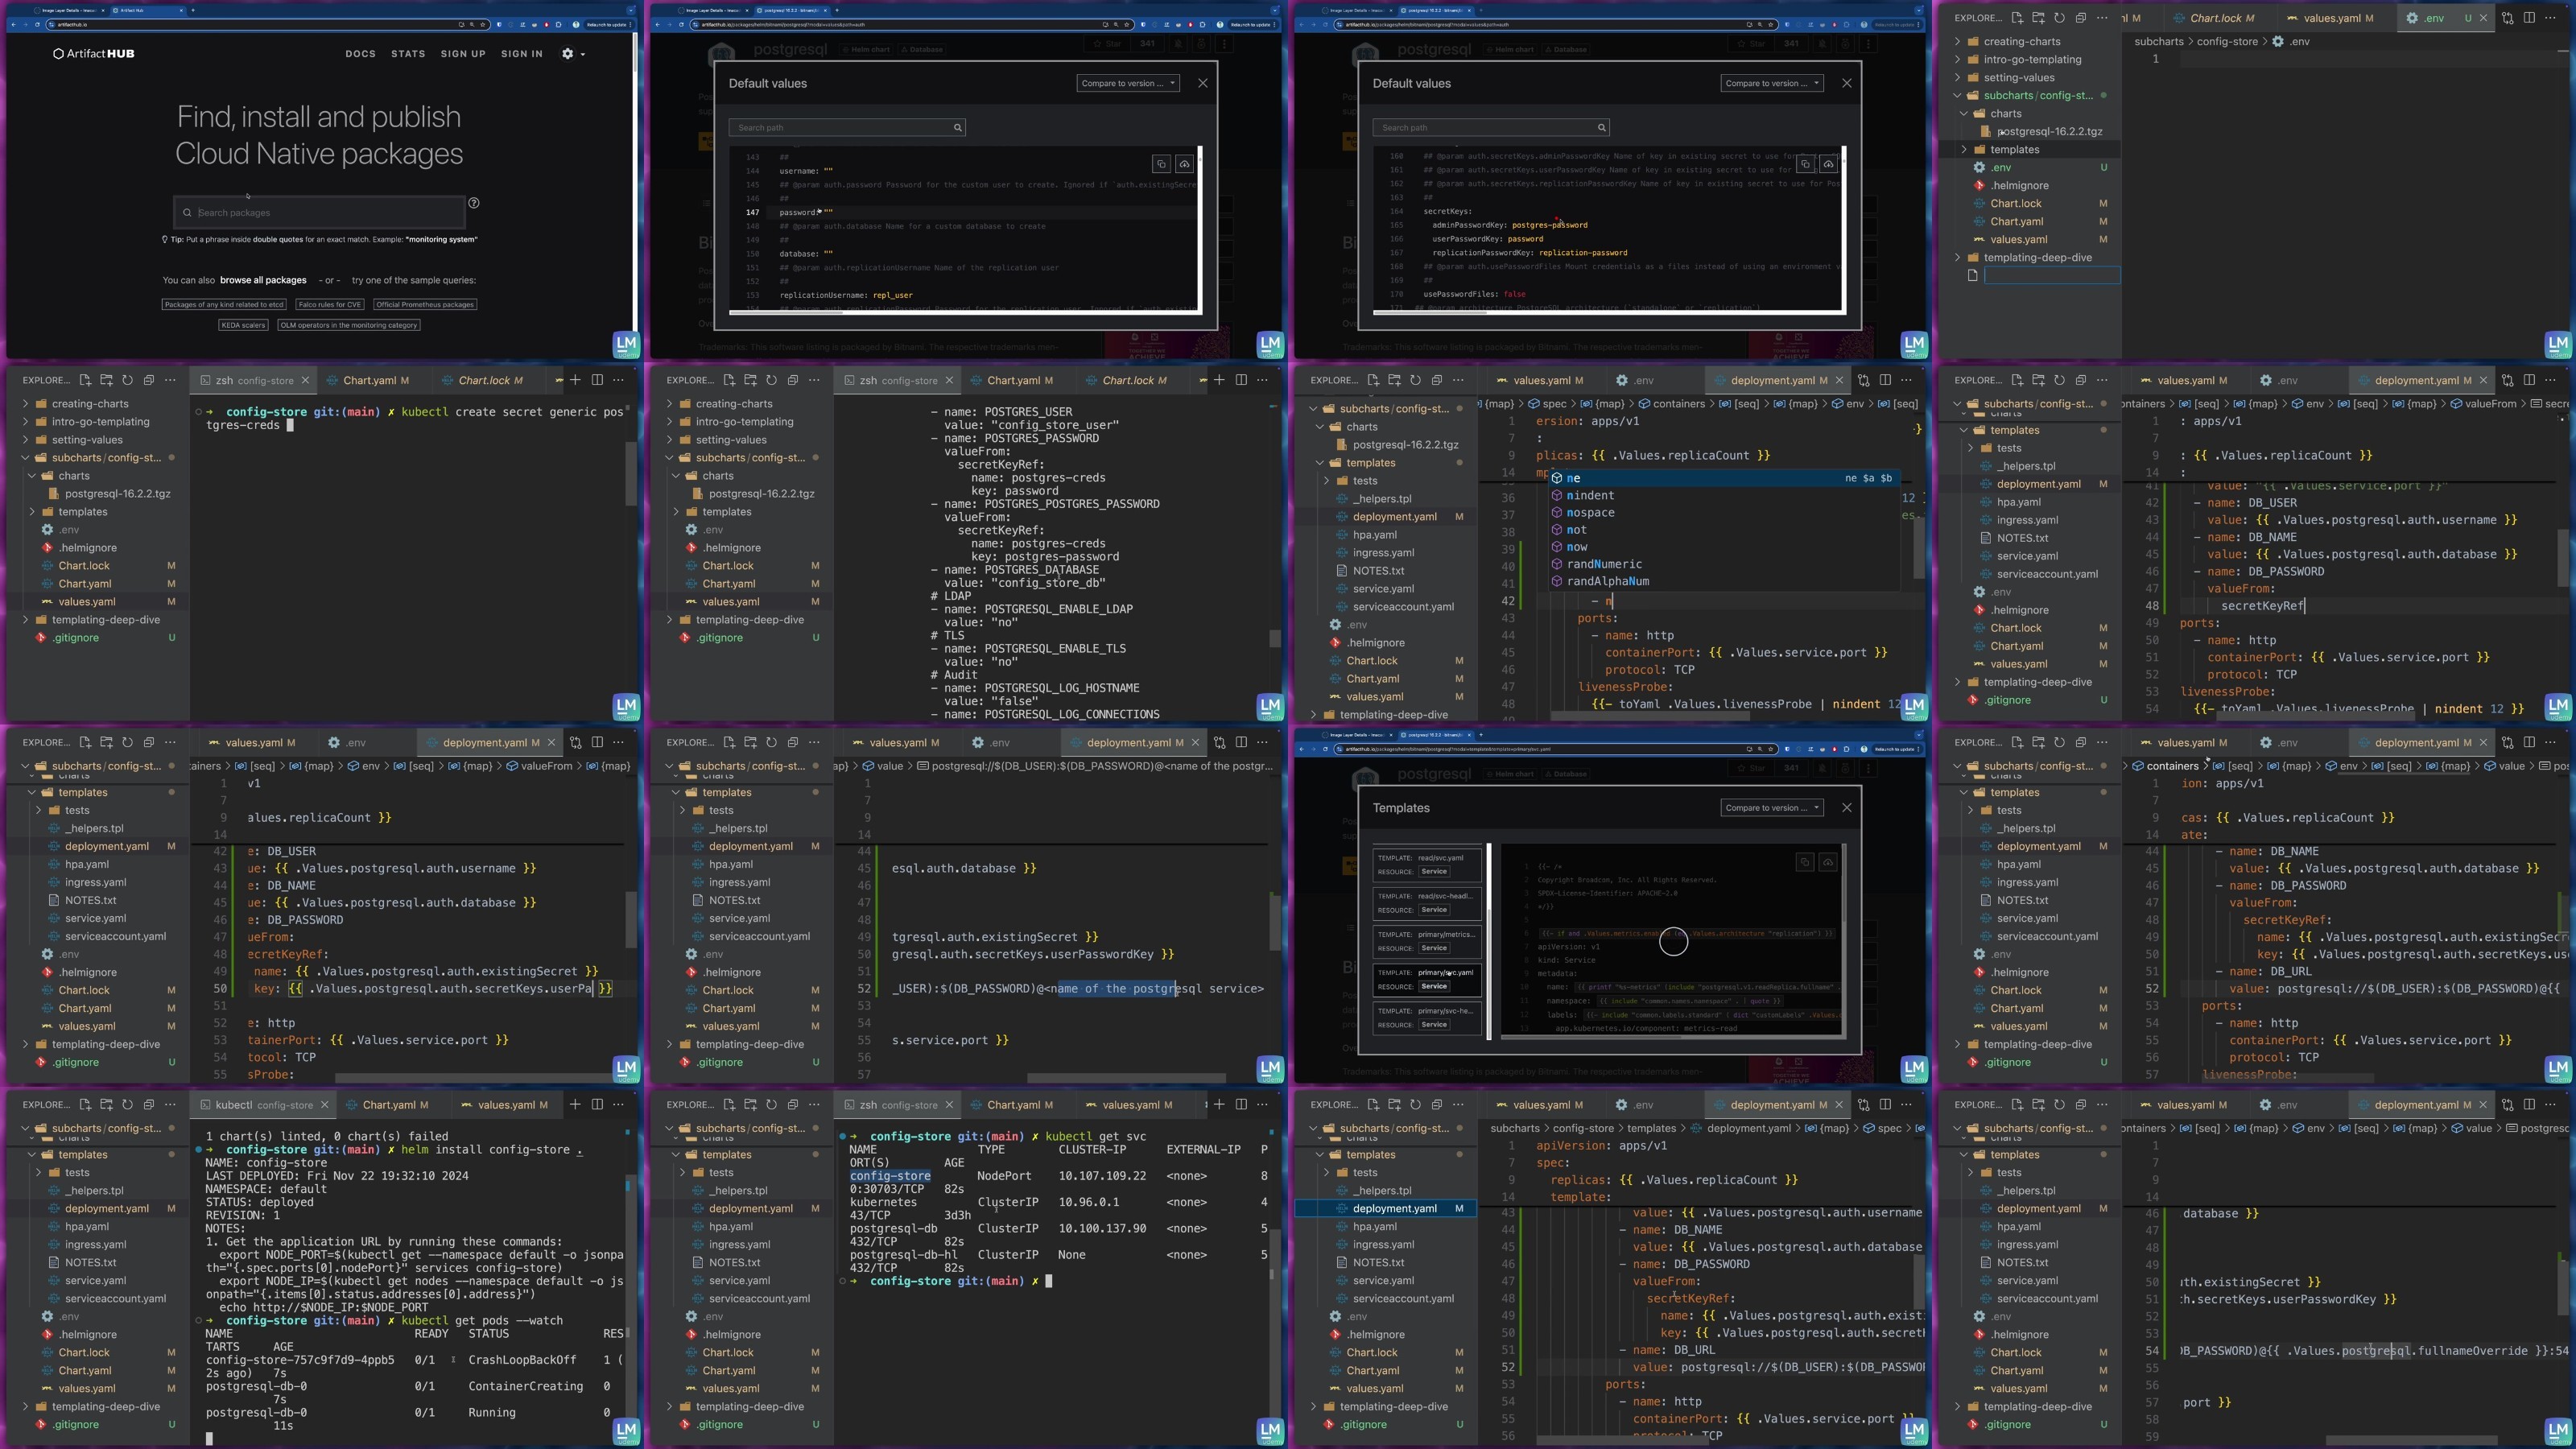Follow the browse all packages link
Viewport: 2576px width, 1449px height.
263,280
